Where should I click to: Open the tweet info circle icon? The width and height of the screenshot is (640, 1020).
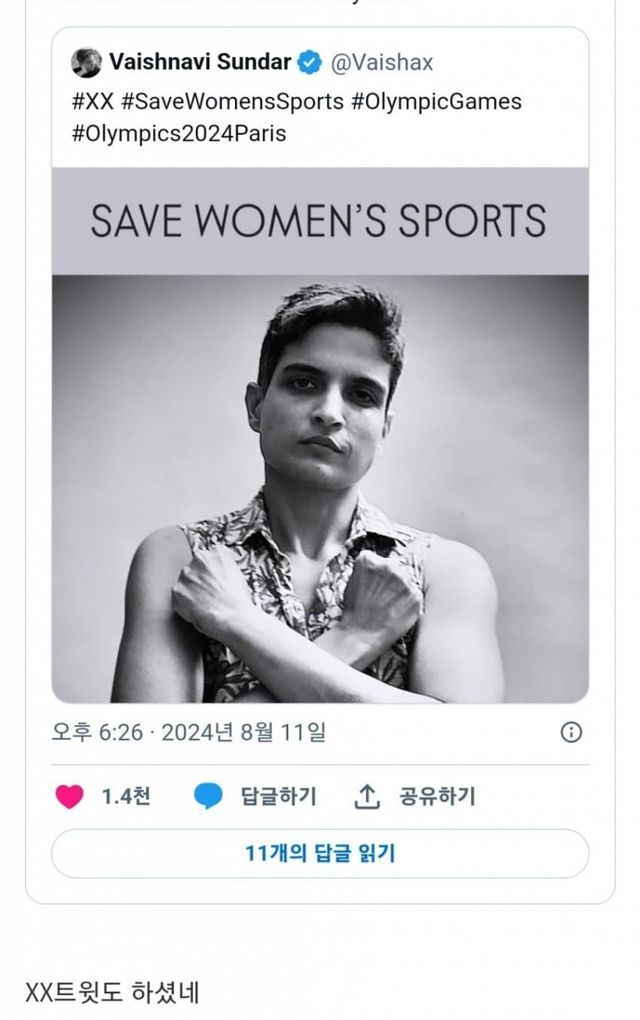tap(571, 732)
